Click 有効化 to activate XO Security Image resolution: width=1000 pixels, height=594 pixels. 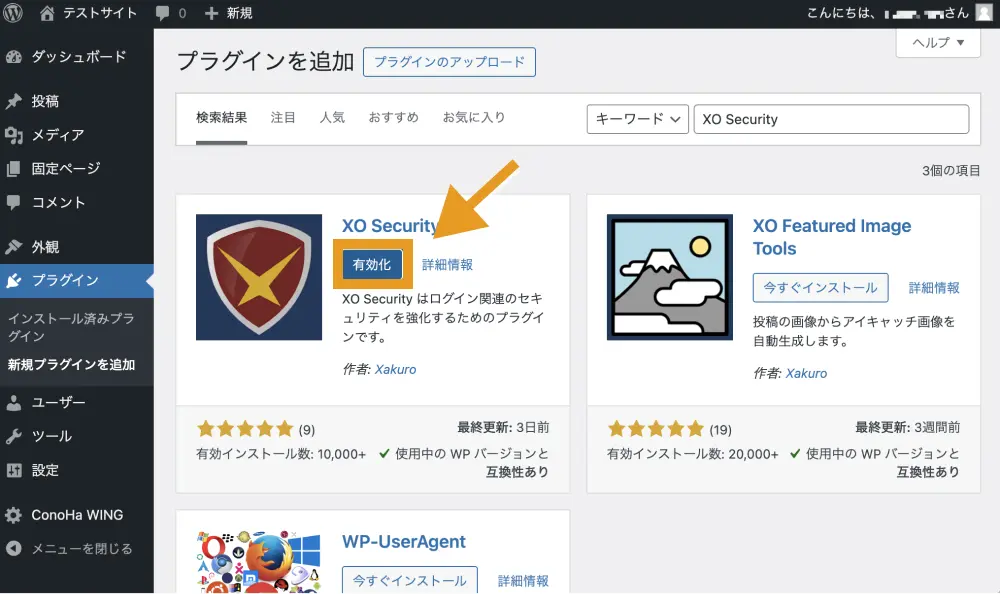372,264
